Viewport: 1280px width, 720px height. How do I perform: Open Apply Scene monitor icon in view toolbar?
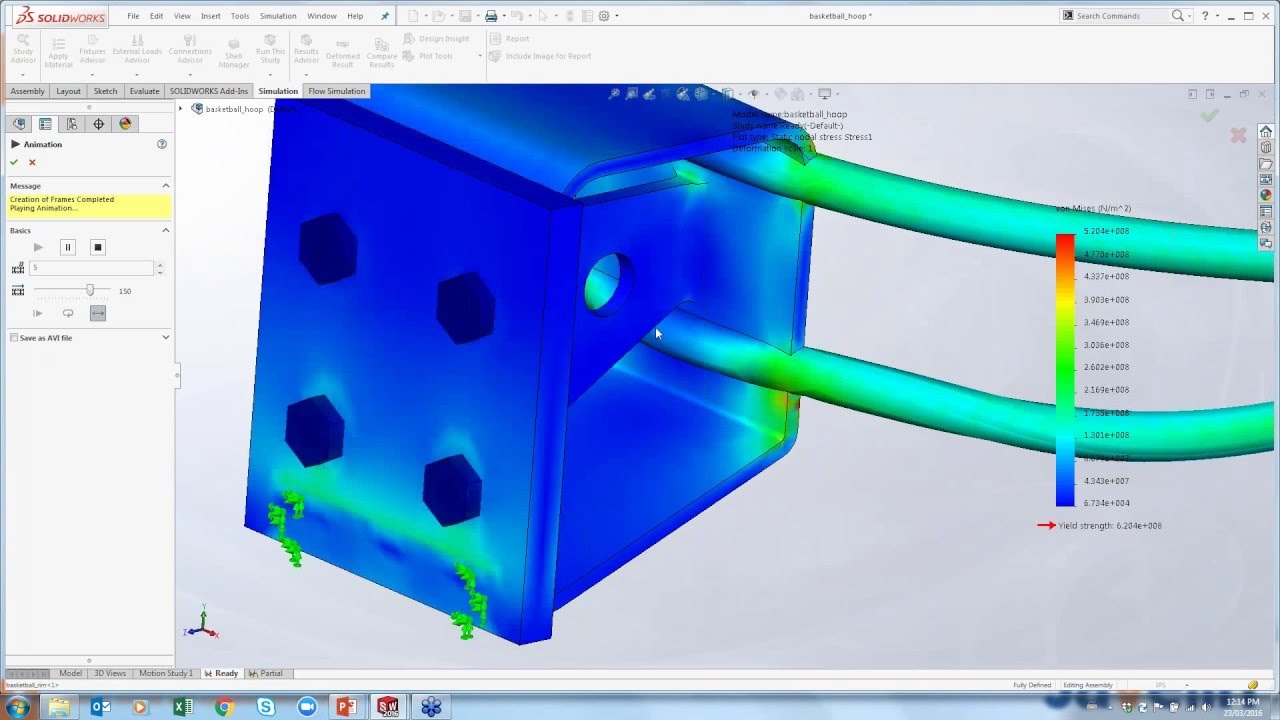coord(825,94)
